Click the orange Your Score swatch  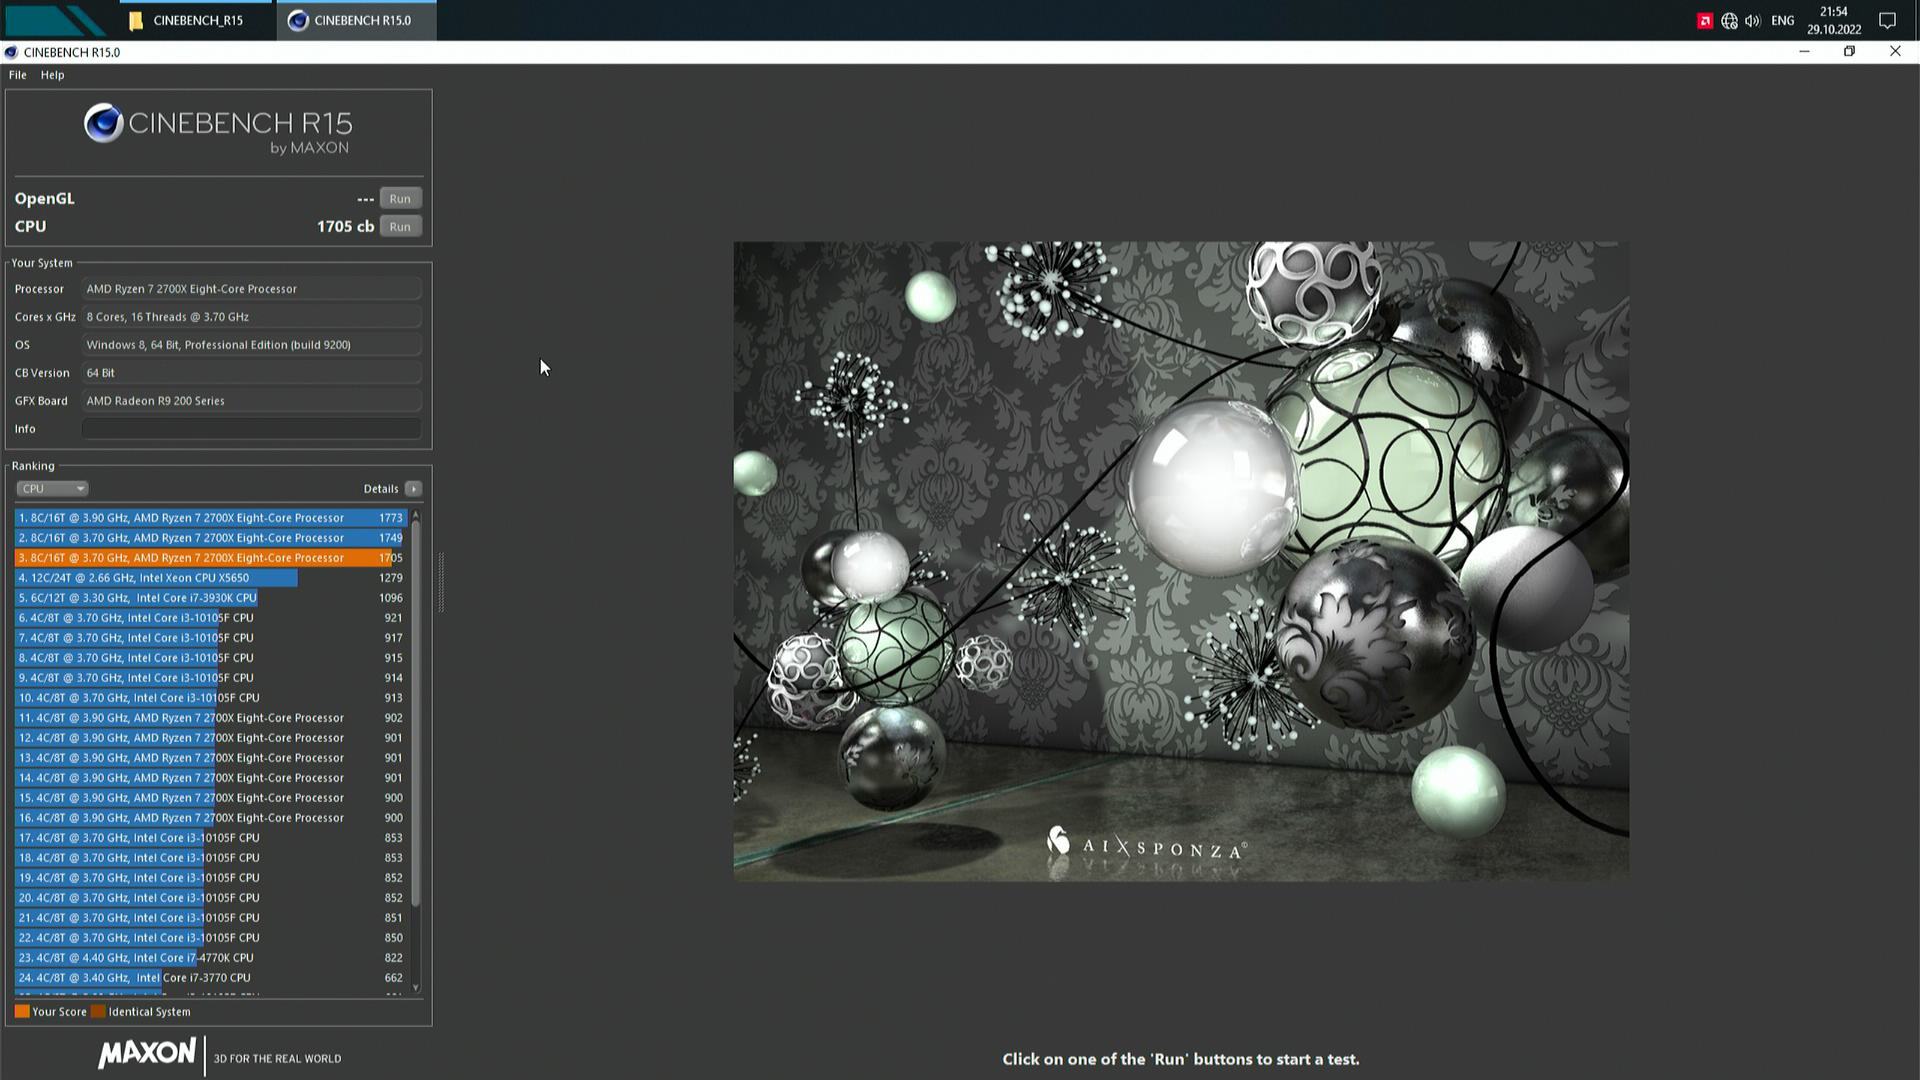pos(22,1012)
